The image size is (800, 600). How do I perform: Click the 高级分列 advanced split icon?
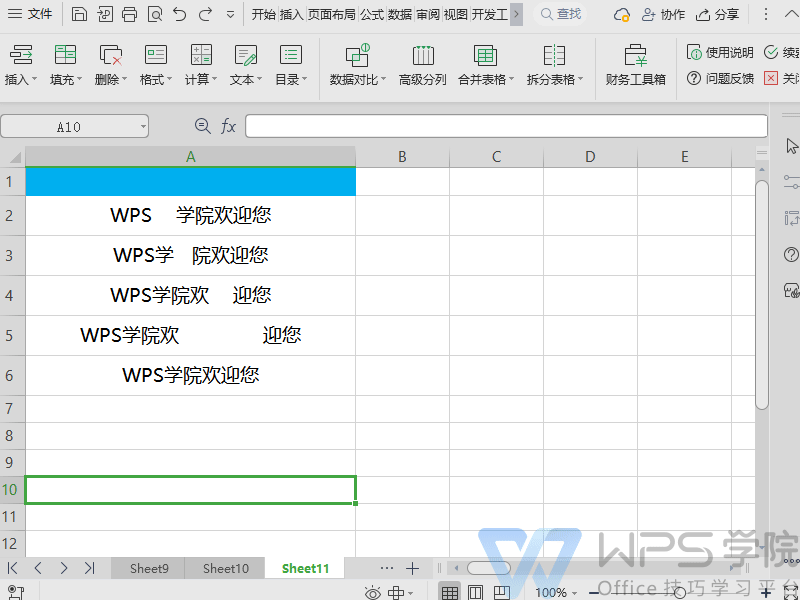pyautogui.click(x=422, y=65)
